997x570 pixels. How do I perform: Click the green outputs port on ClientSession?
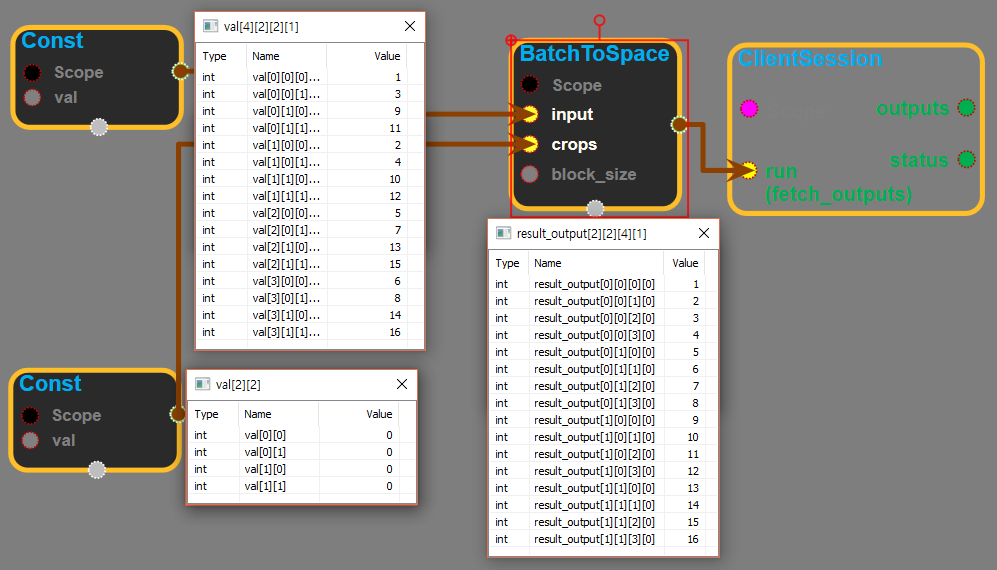pyautogui.click(x=965, y=107)
